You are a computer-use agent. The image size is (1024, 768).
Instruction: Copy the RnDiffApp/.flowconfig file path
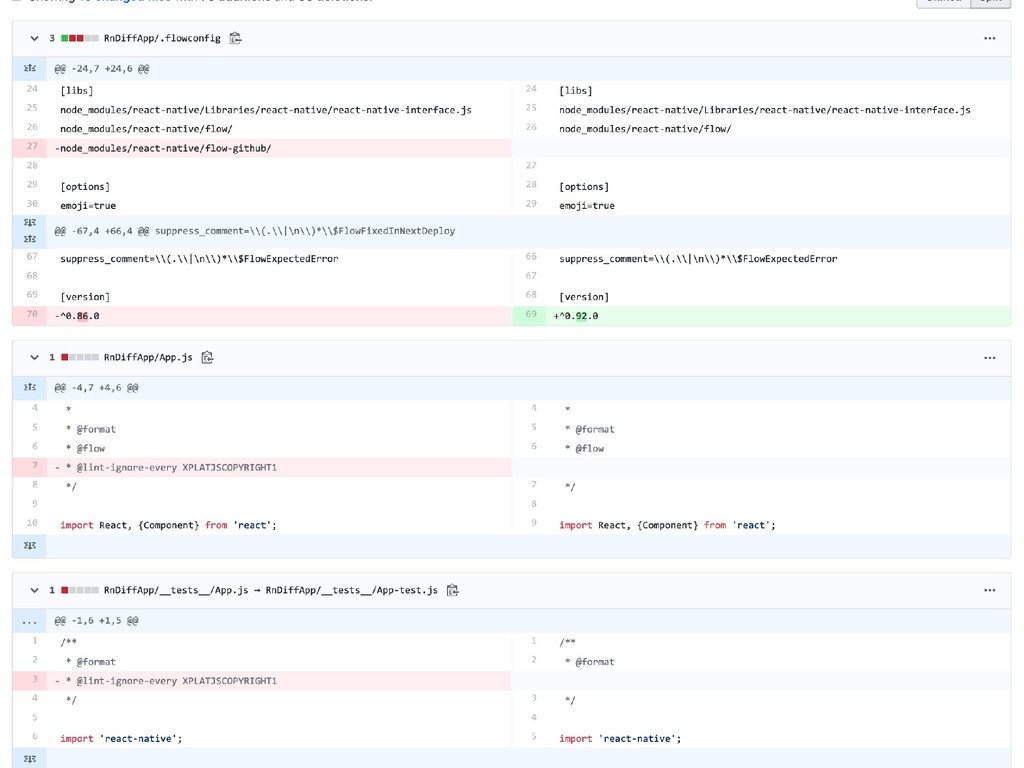pos(236,39)
